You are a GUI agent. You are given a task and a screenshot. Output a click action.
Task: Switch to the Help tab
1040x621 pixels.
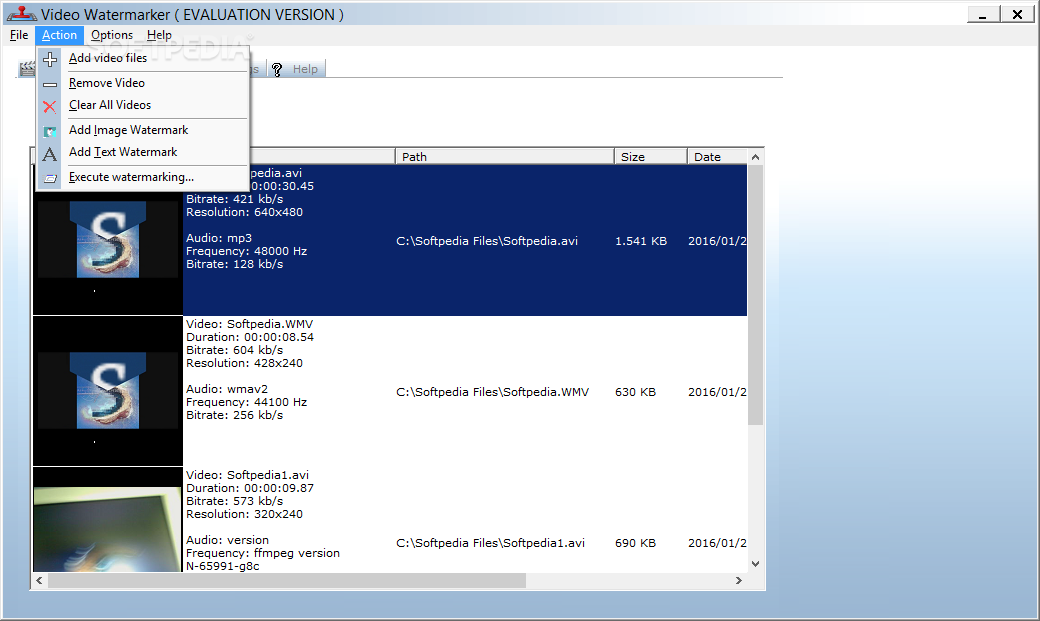297,69
